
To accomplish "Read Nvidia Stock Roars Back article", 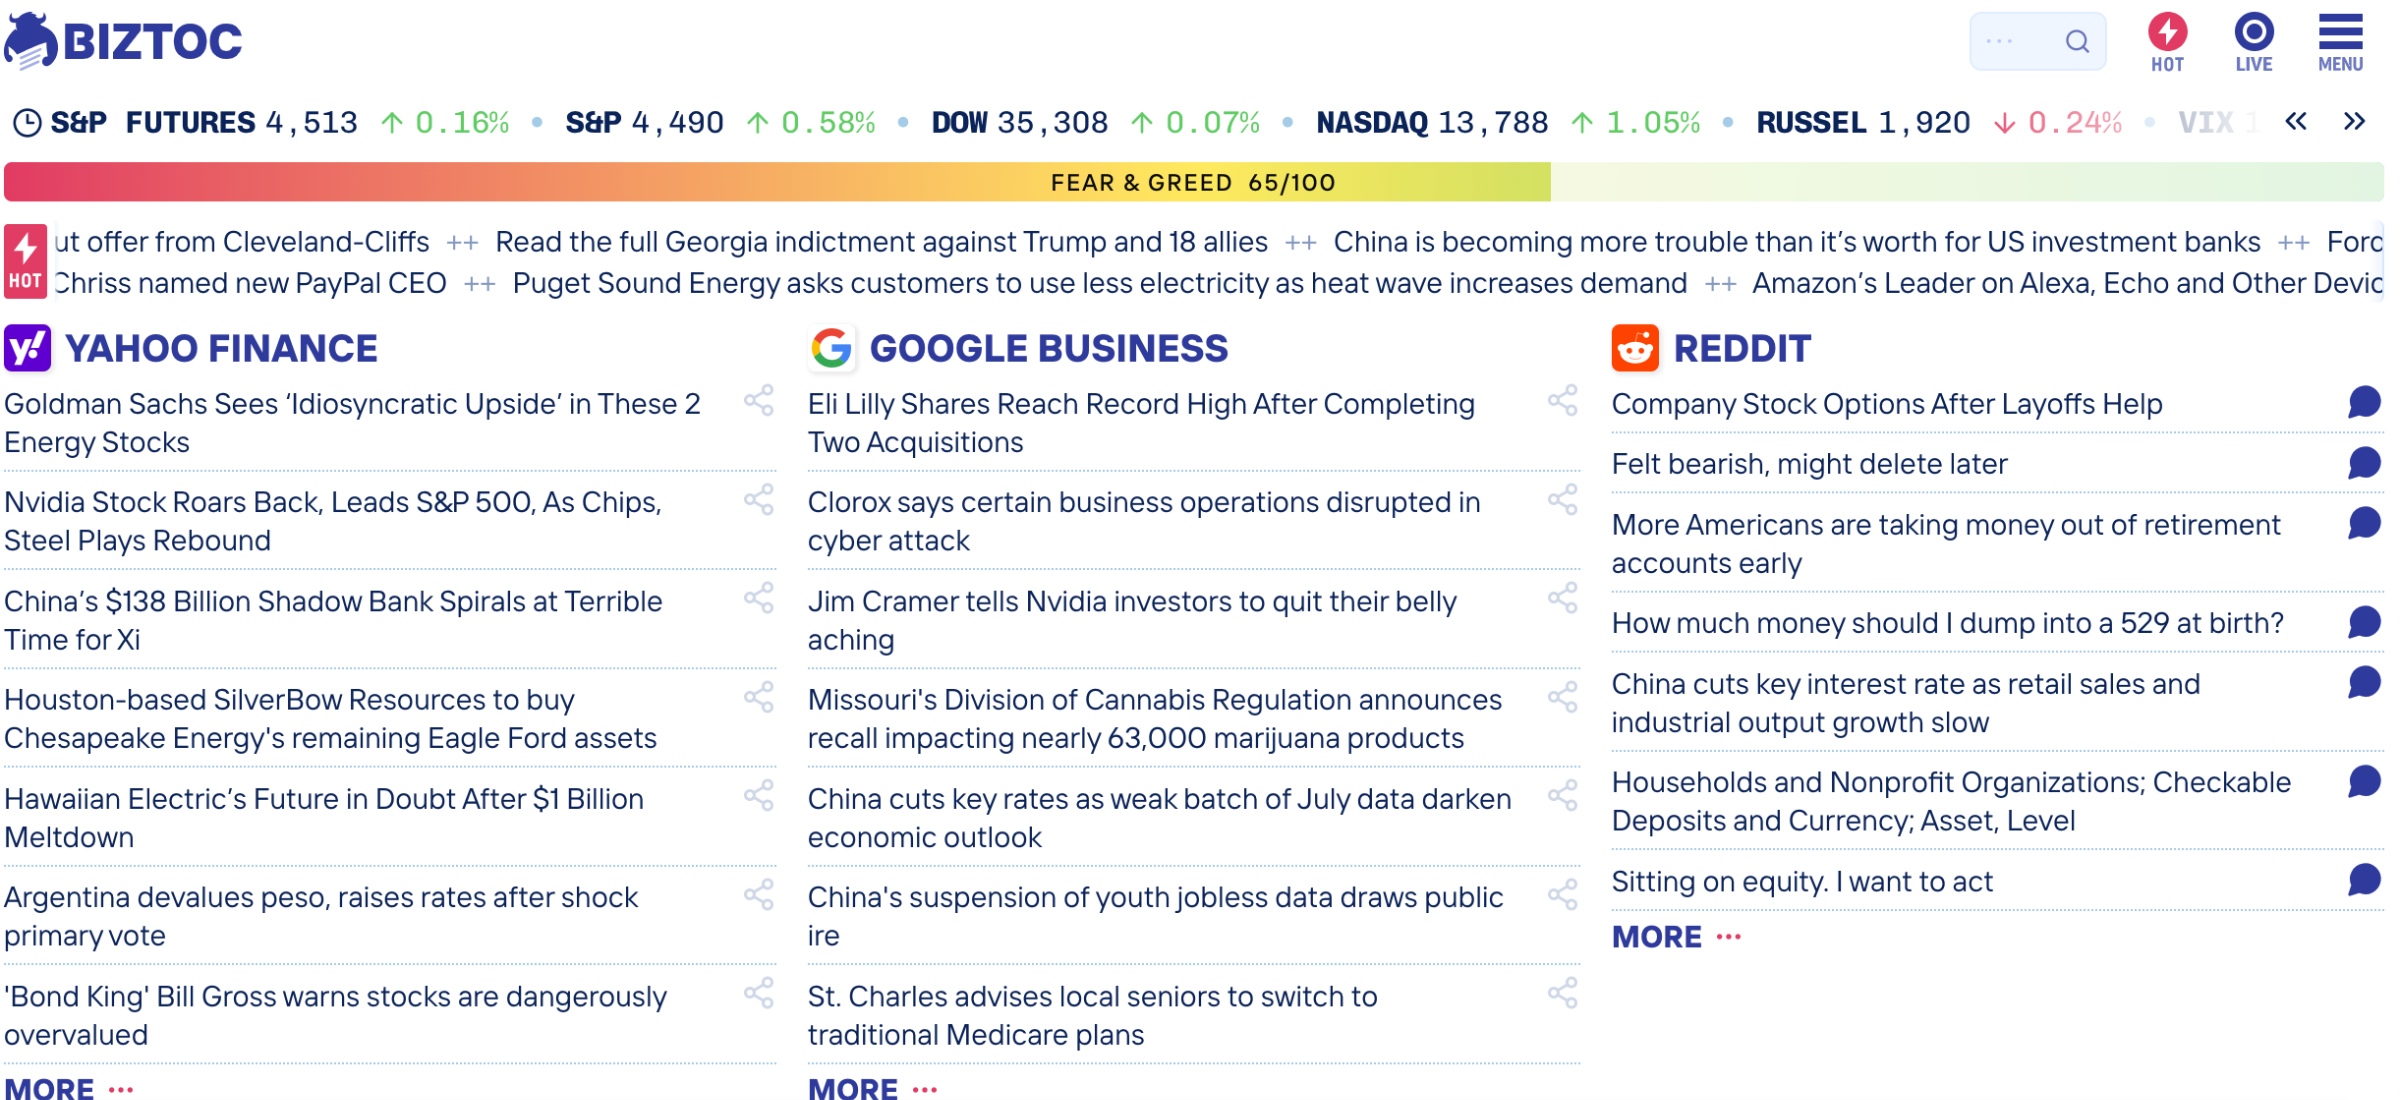I will click(x=333, y=521).
